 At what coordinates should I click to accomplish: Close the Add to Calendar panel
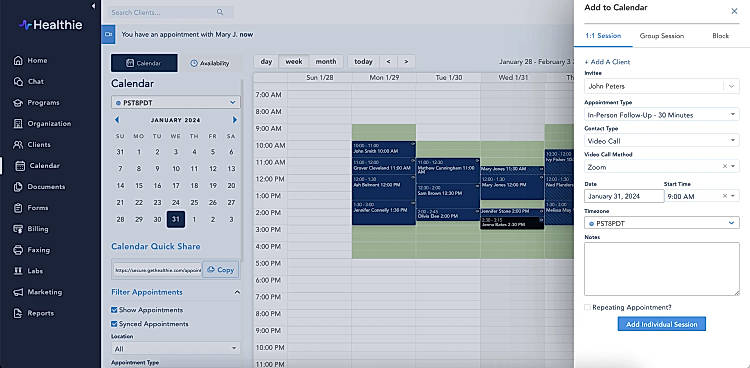click(734, 11)
